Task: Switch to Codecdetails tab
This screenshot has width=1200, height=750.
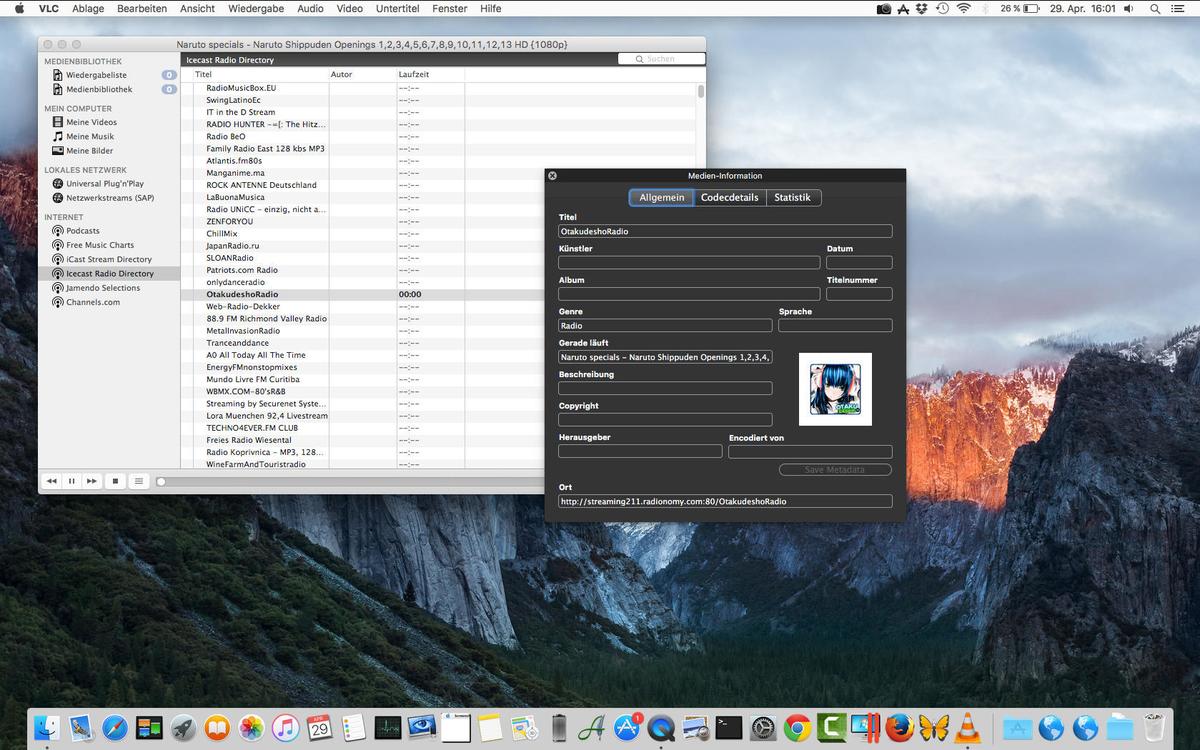Action: [730, 198]
